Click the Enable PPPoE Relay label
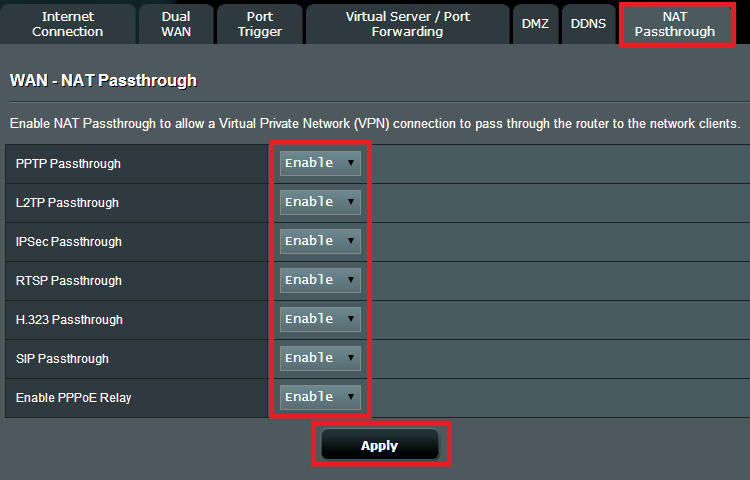Image resolution: width=750 pixels, height=480 pixels. pos(74,398)
